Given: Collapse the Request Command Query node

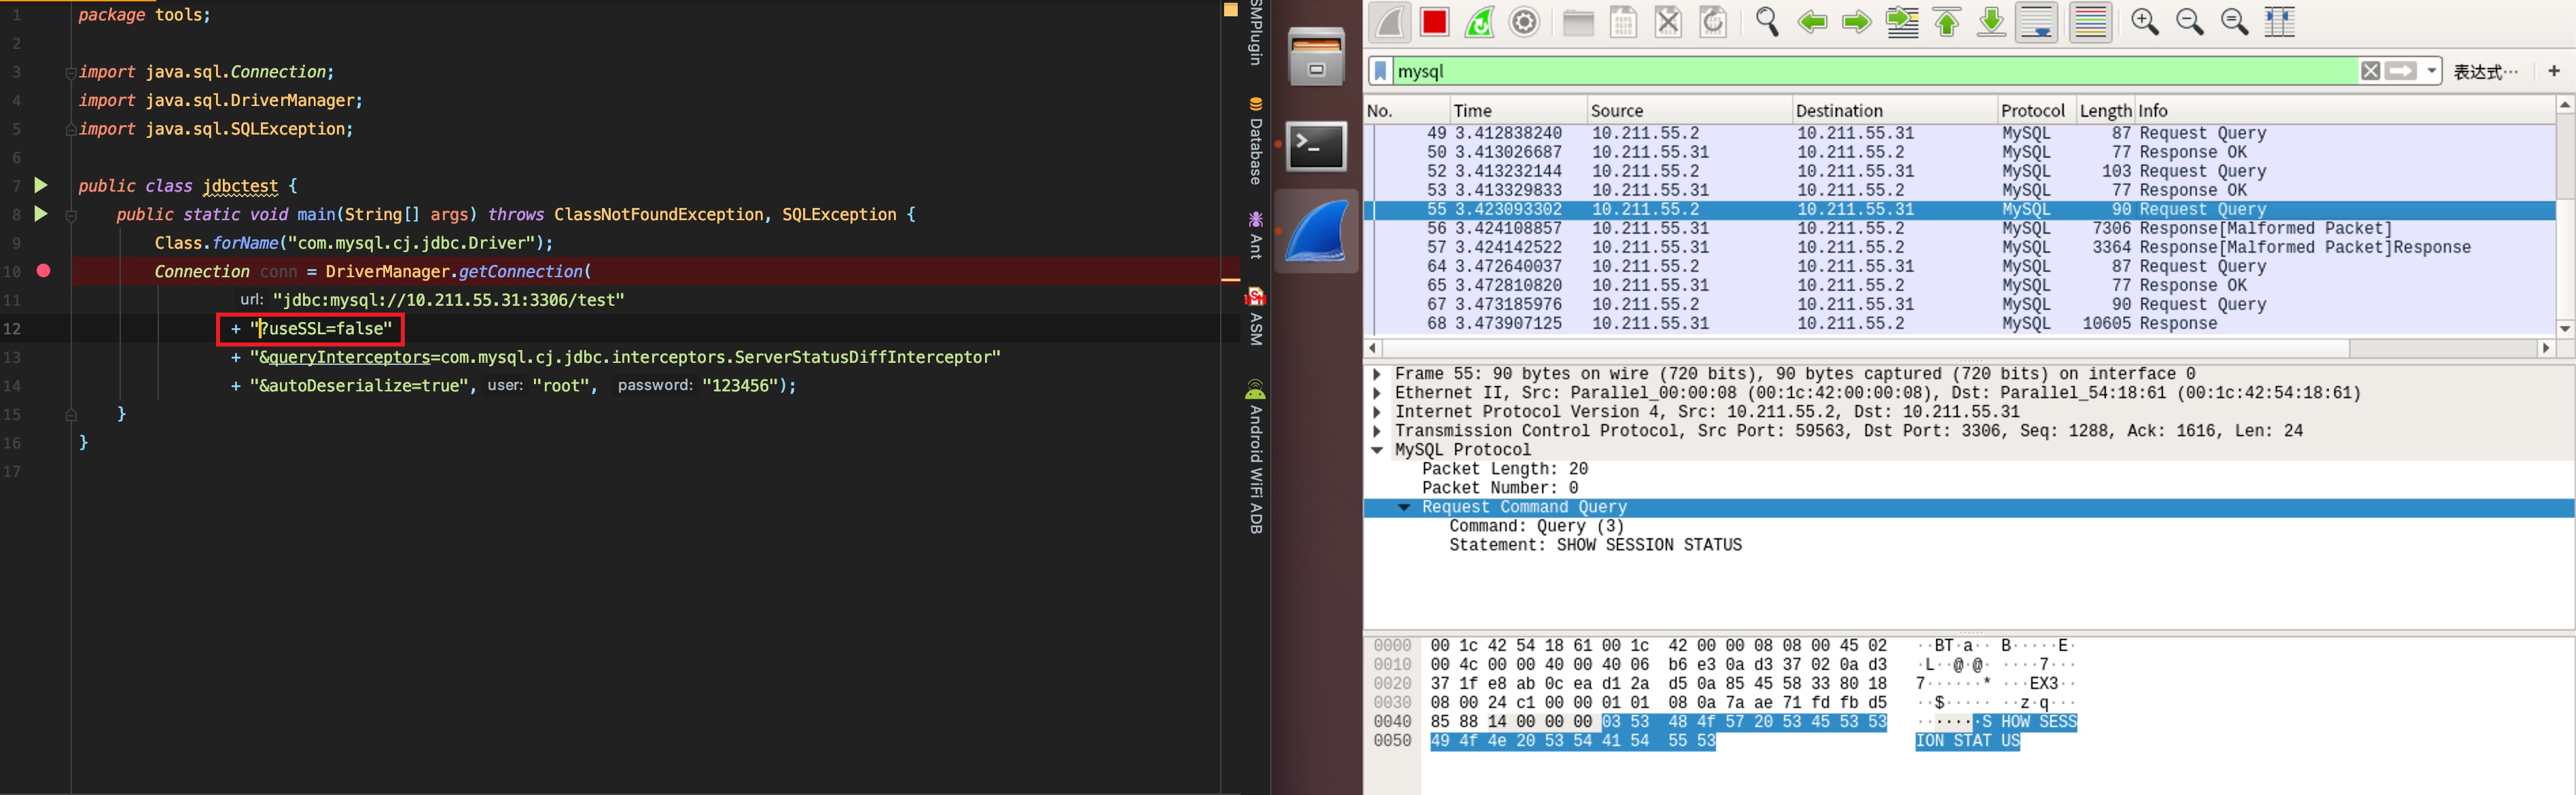Looking at the screenshot, I should [x=1404, y=507].
